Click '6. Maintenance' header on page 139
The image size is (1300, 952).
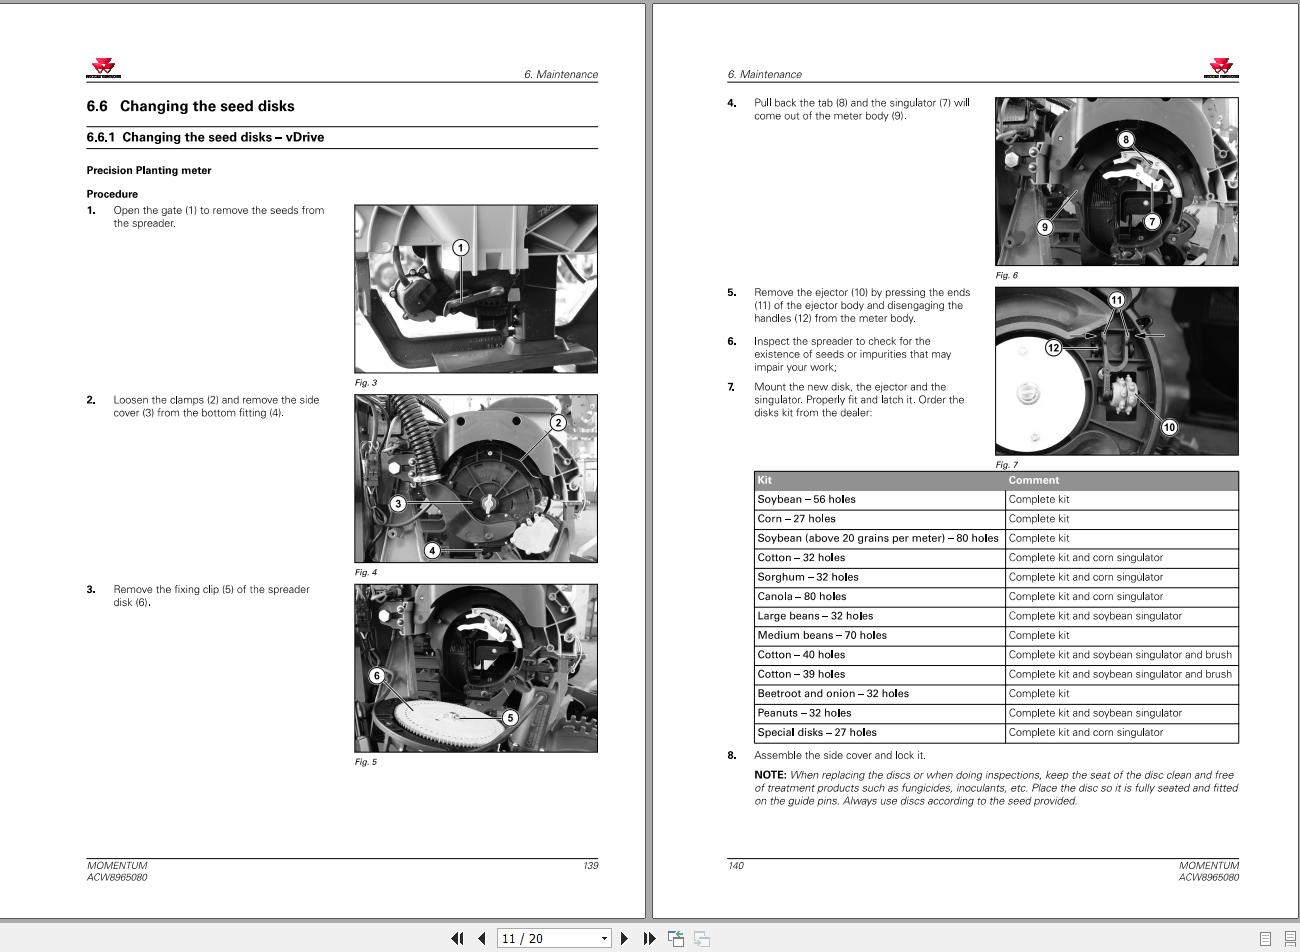(x=561, y=74)
